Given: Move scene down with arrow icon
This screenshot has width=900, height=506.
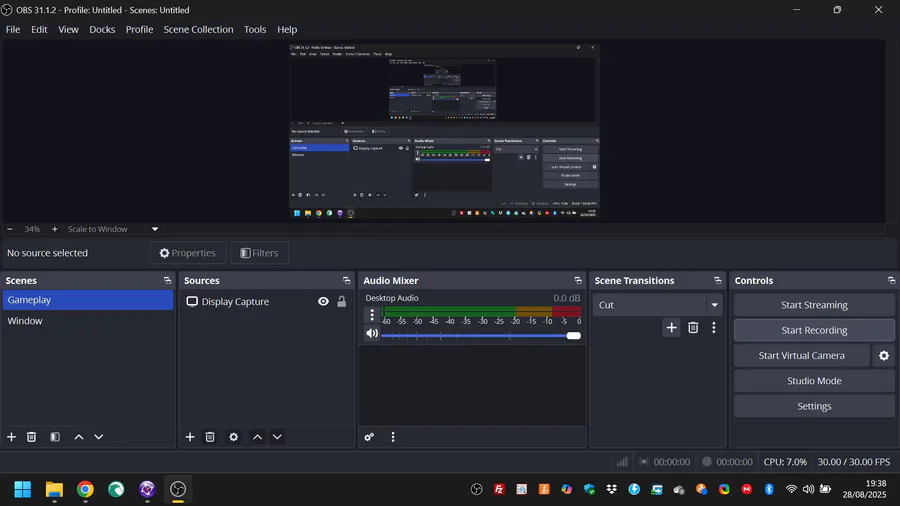Looking at the screenshot, I should [x=99, y=437].
